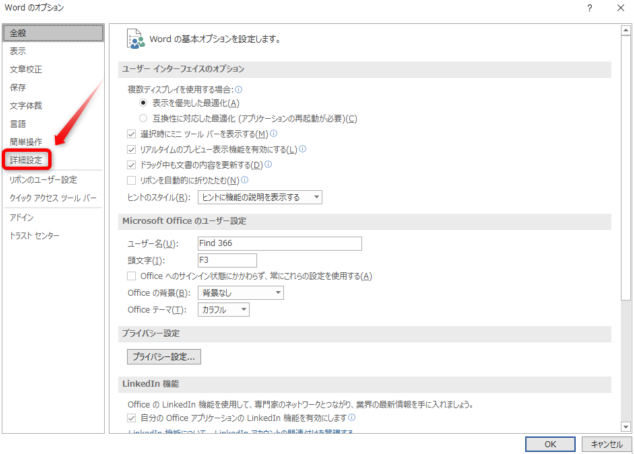Open 文字体裁 settings

click(53, 106)
